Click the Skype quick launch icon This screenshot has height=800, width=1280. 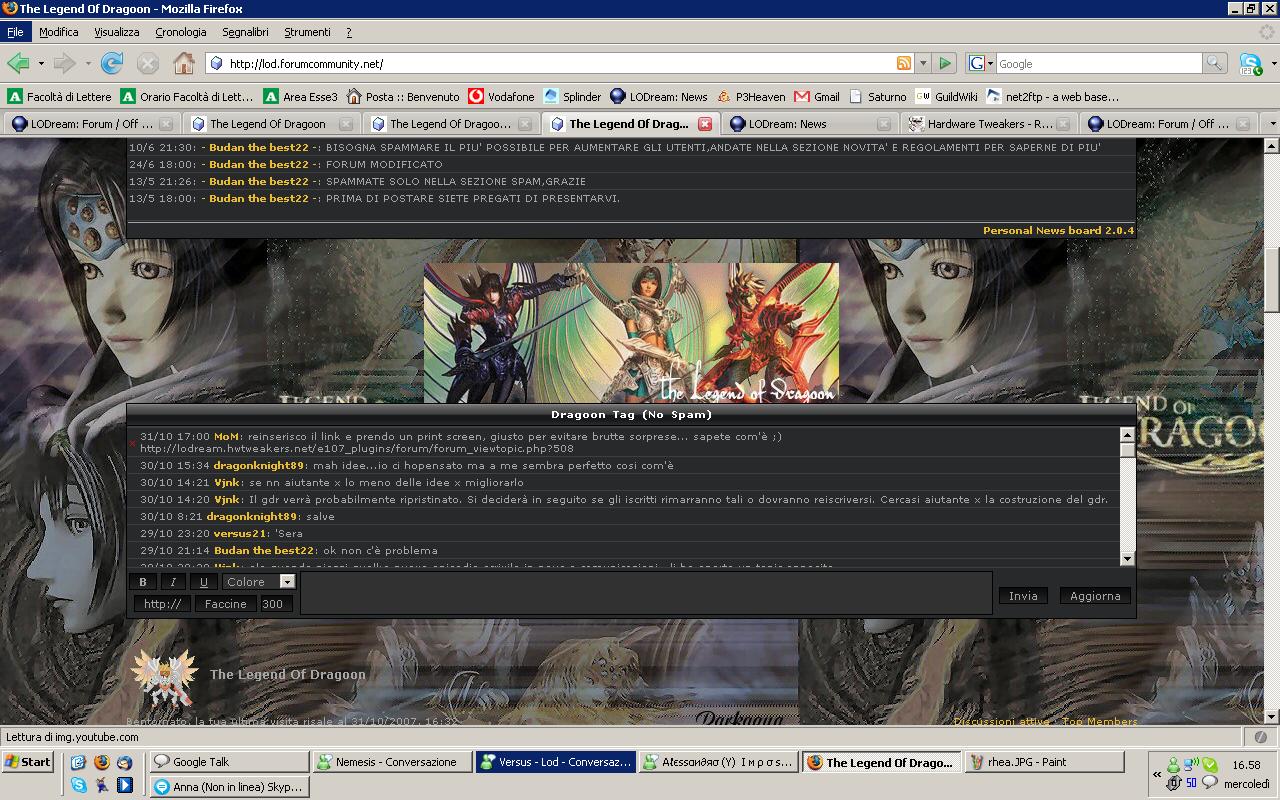[78, 785]
